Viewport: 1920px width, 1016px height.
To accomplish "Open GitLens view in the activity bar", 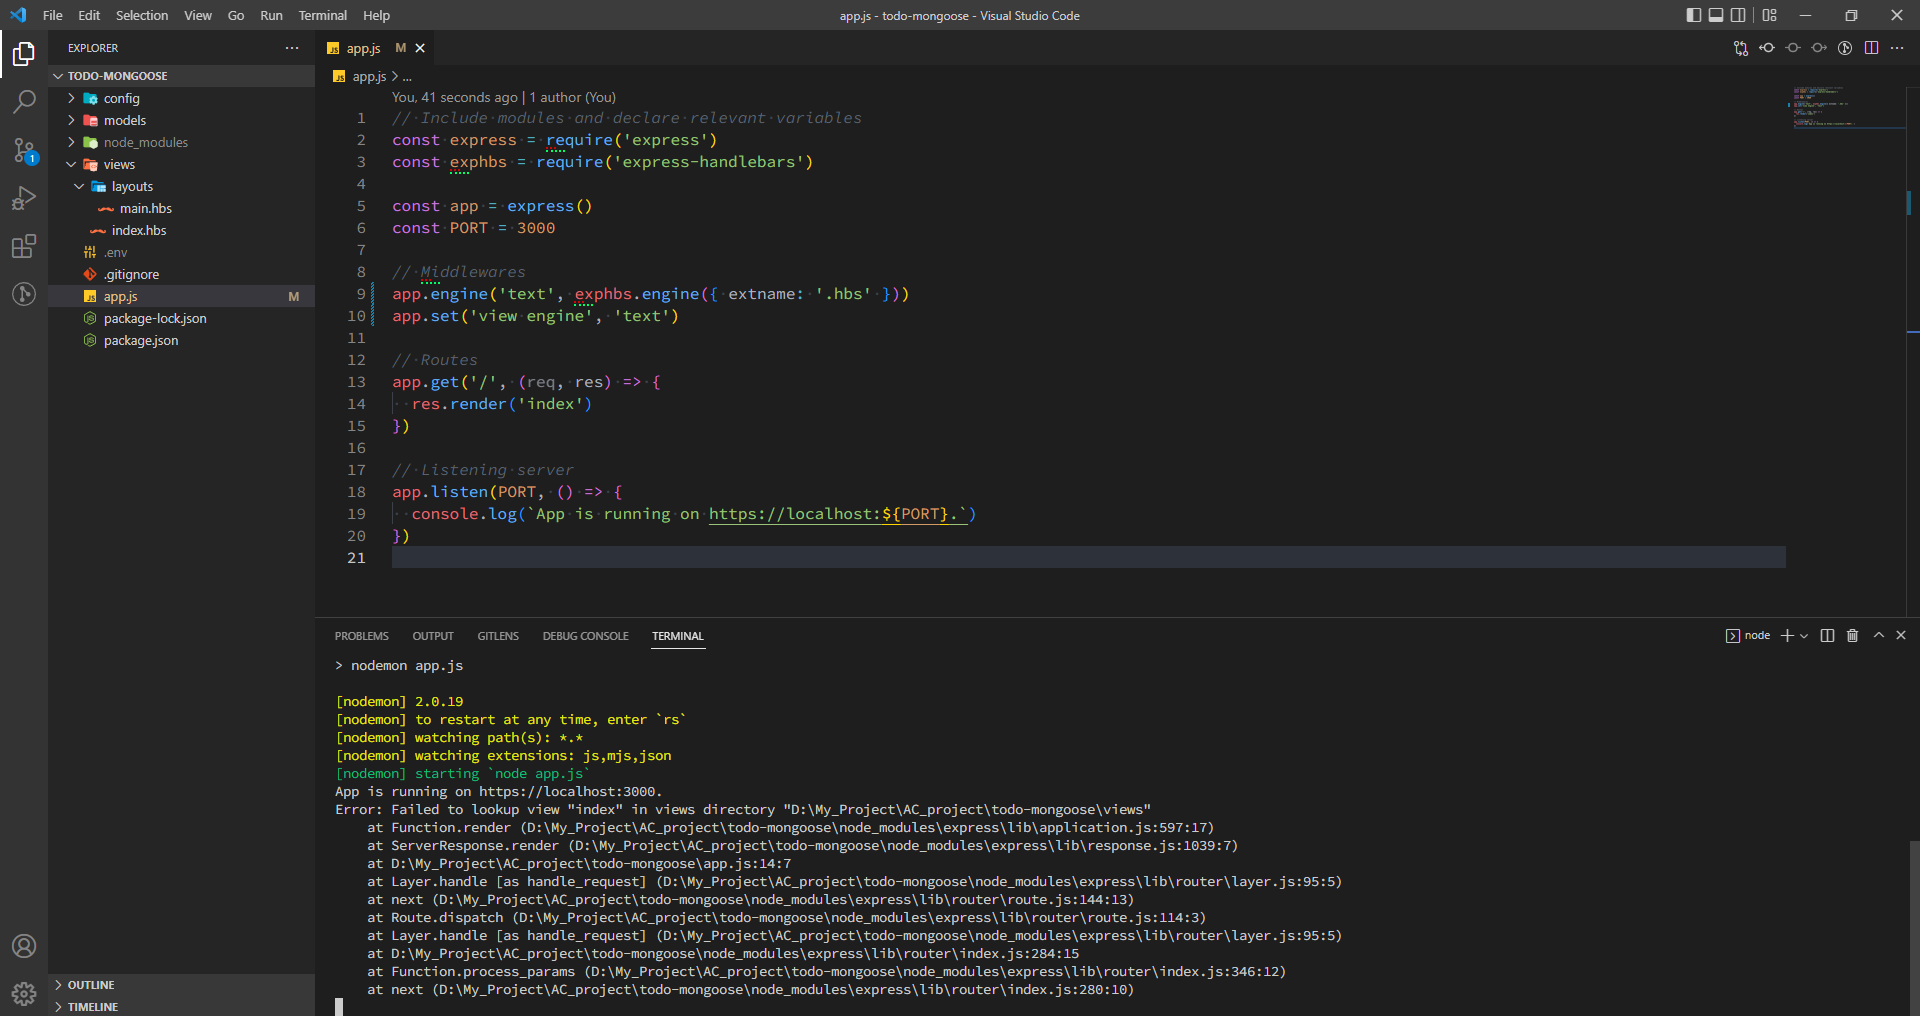I will 24,294.
